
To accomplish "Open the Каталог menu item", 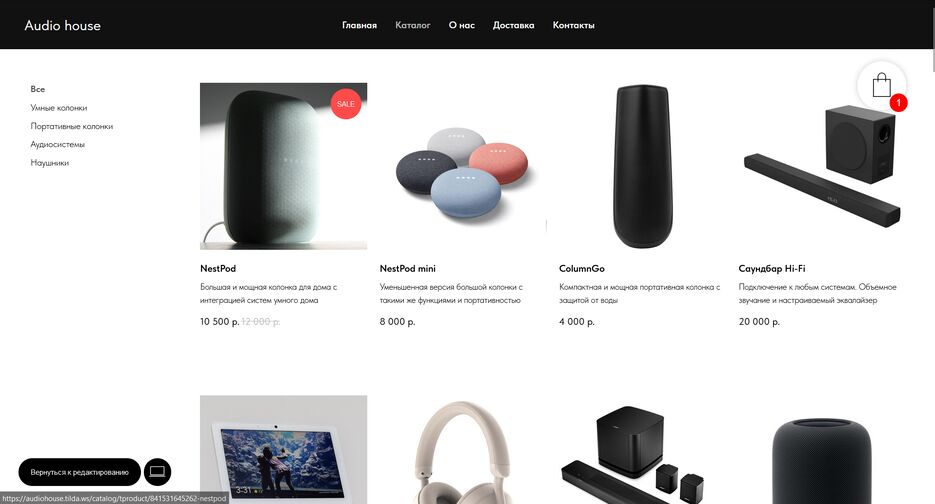I will coord(413,25).
